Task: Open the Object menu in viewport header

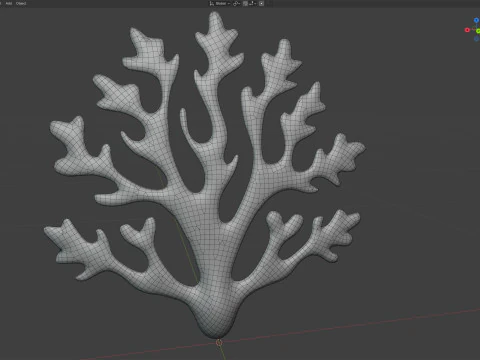Action: 21,3
